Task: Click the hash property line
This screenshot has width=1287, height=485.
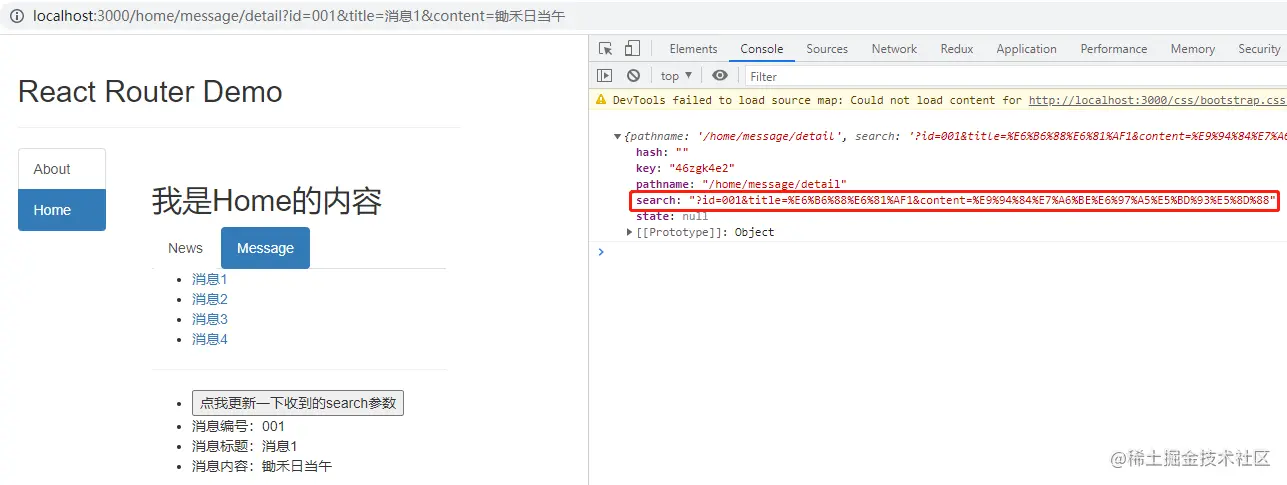Action: (x=663, y=152)
